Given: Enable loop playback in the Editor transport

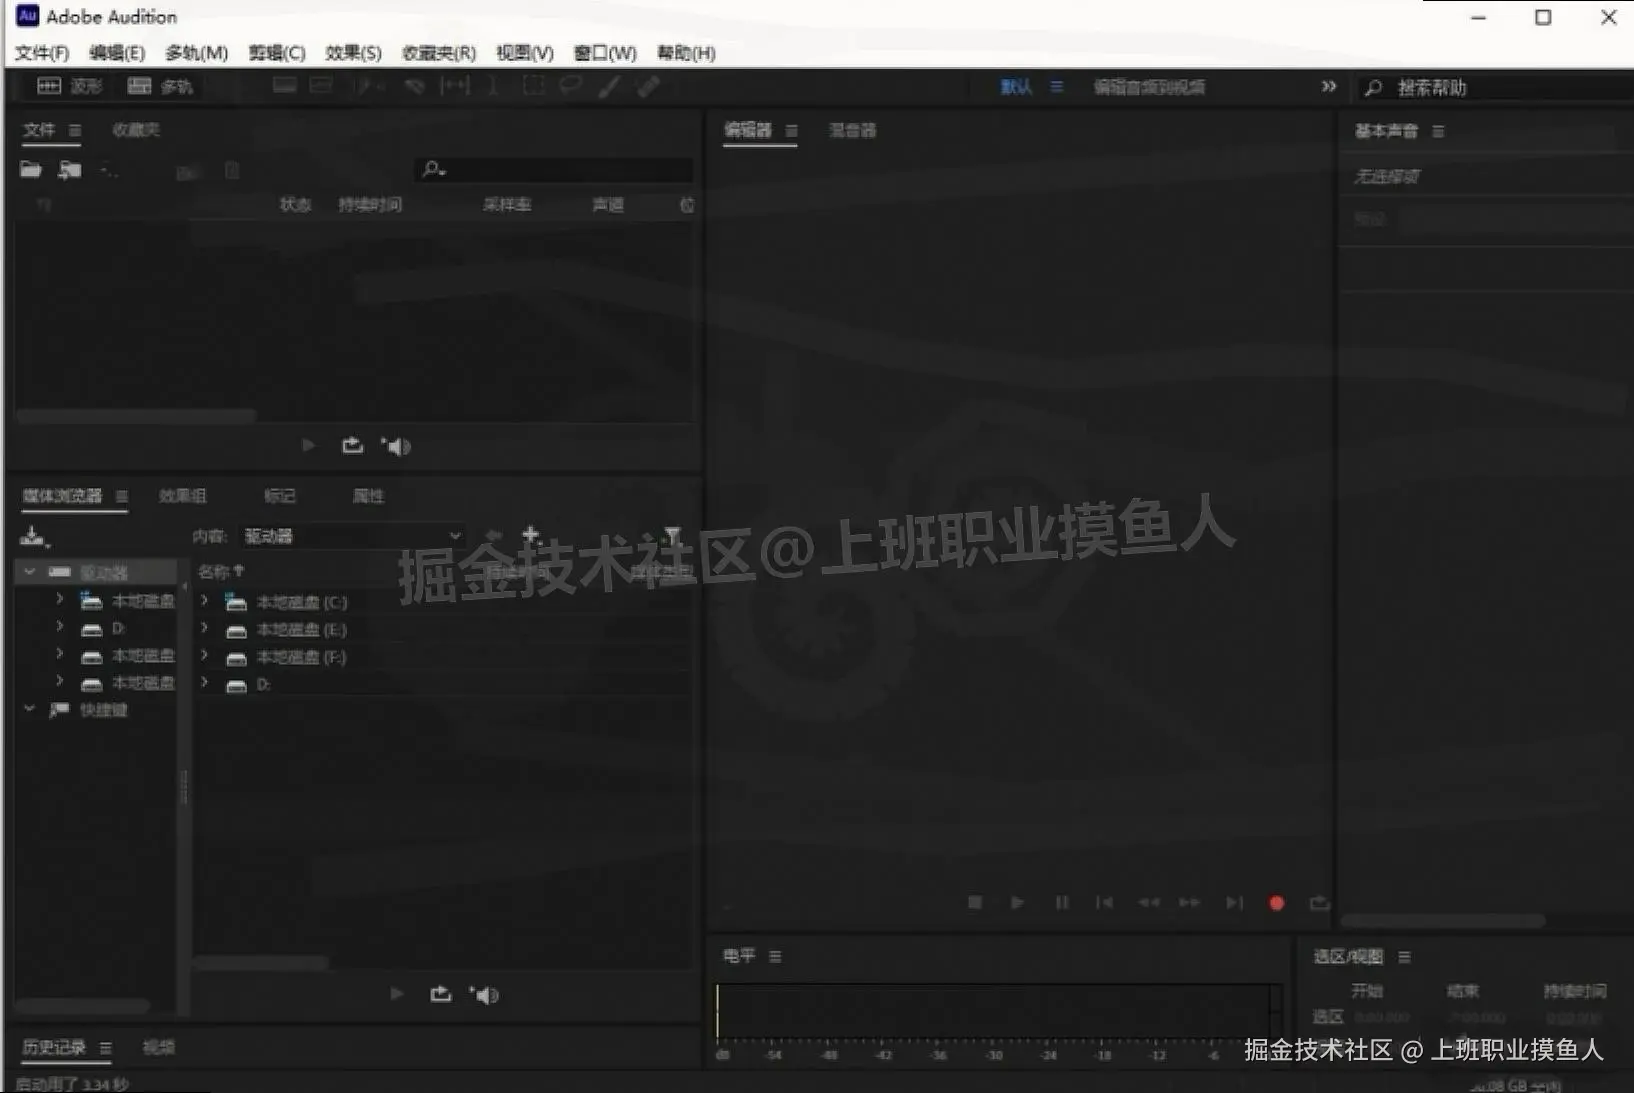Looking at the screenshot, I should [1320, 902].
